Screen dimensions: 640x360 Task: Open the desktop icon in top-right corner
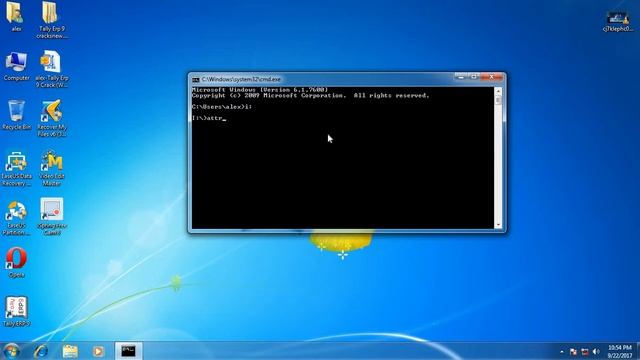tap(618, 21)
